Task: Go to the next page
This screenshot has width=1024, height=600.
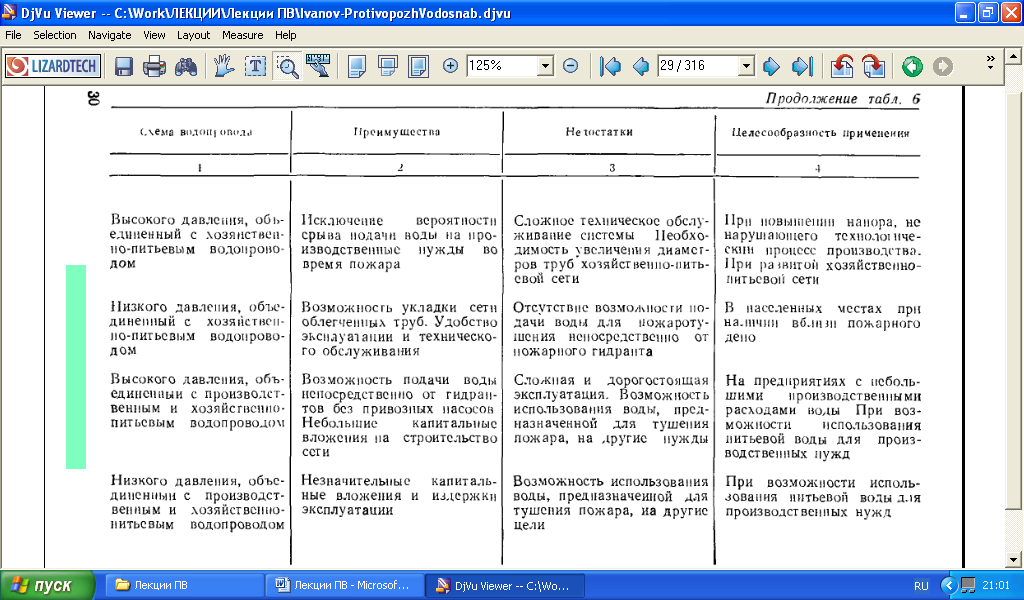Action: (771, 66)
